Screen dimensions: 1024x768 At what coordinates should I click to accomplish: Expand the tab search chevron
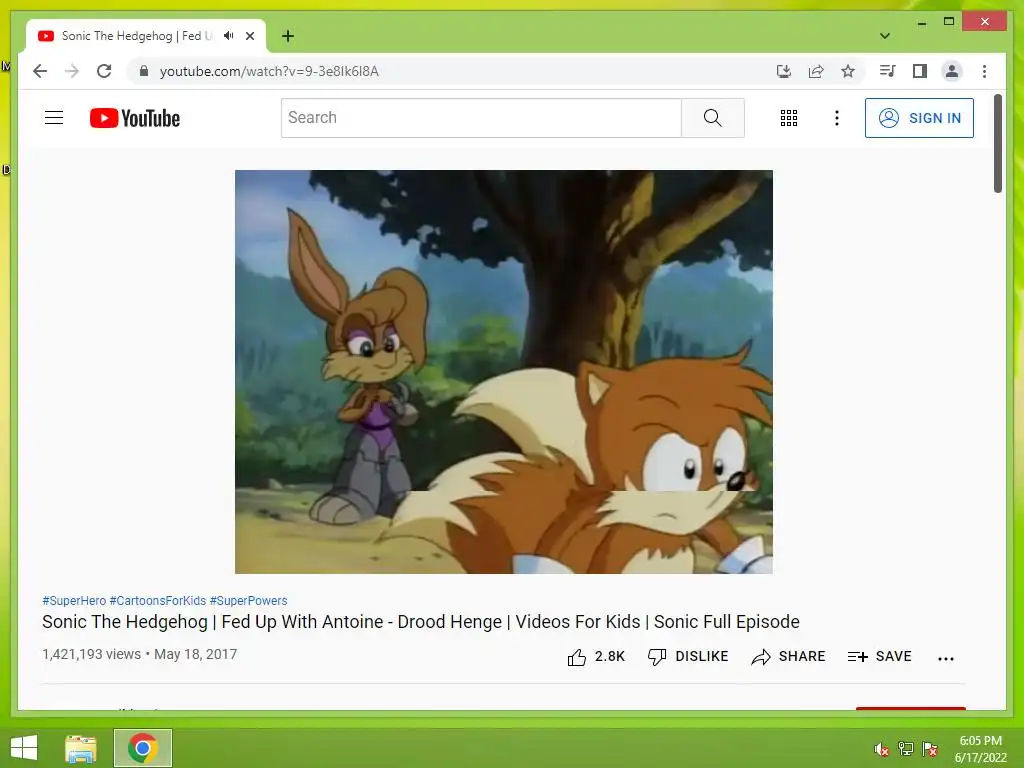[x=885, y=36]
